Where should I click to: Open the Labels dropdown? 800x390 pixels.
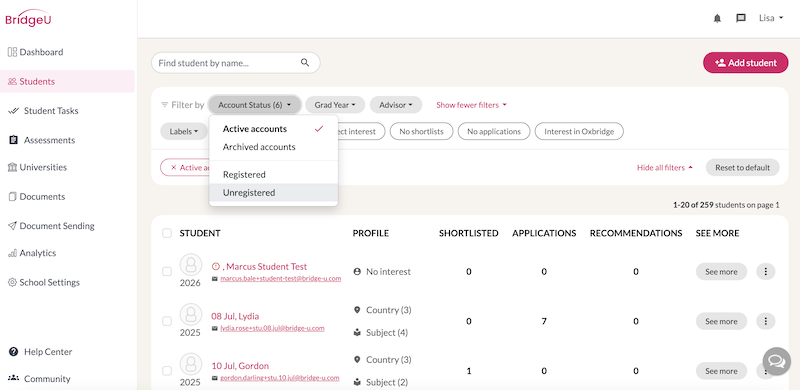coord(184,131)
